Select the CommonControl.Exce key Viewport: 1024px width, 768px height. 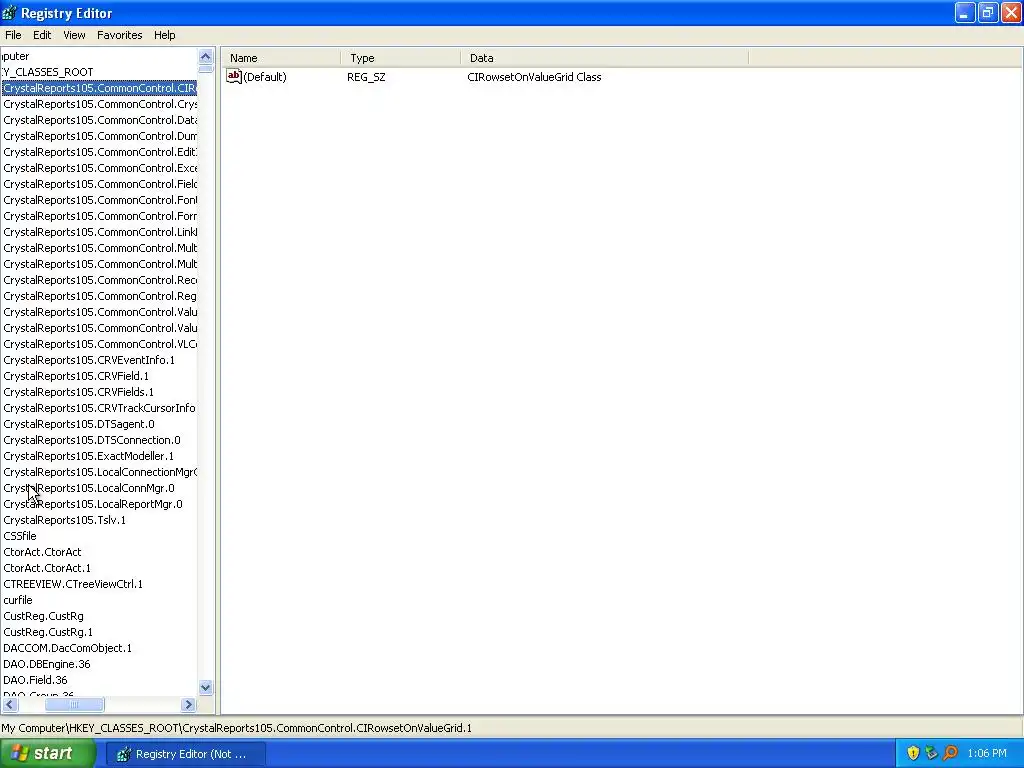[99, 168]
